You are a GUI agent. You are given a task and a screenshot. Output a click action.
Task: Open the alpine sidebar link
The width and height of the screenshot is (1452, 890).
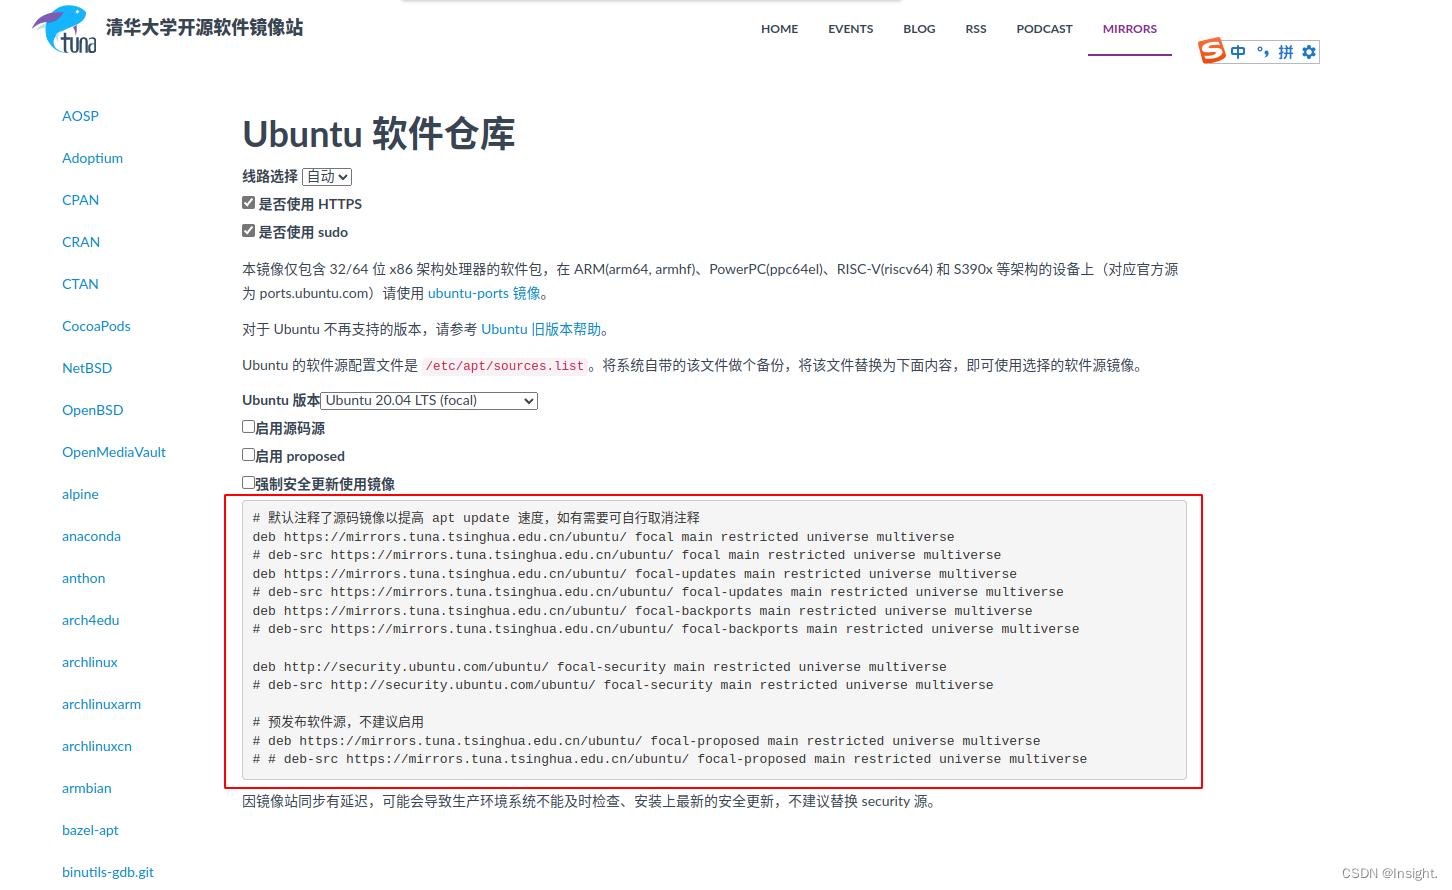[x=80, y=494]
